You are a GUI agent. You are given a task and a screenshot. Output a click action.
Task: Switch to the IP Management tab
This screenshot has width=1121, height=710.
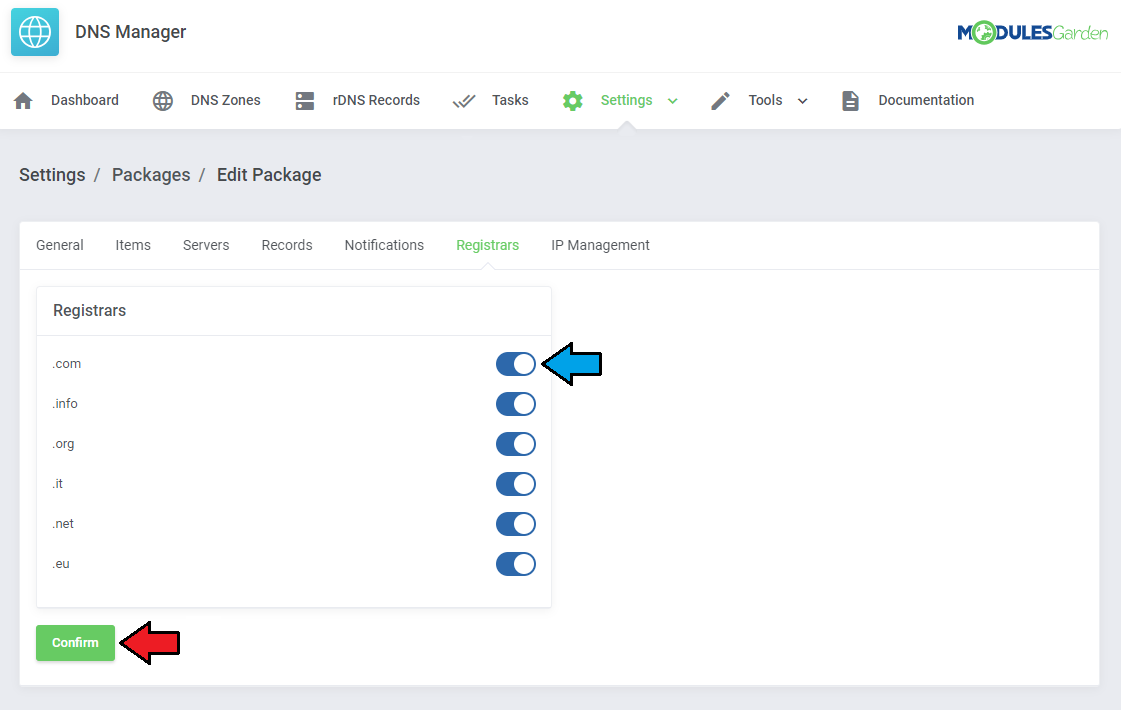point(600,245)
